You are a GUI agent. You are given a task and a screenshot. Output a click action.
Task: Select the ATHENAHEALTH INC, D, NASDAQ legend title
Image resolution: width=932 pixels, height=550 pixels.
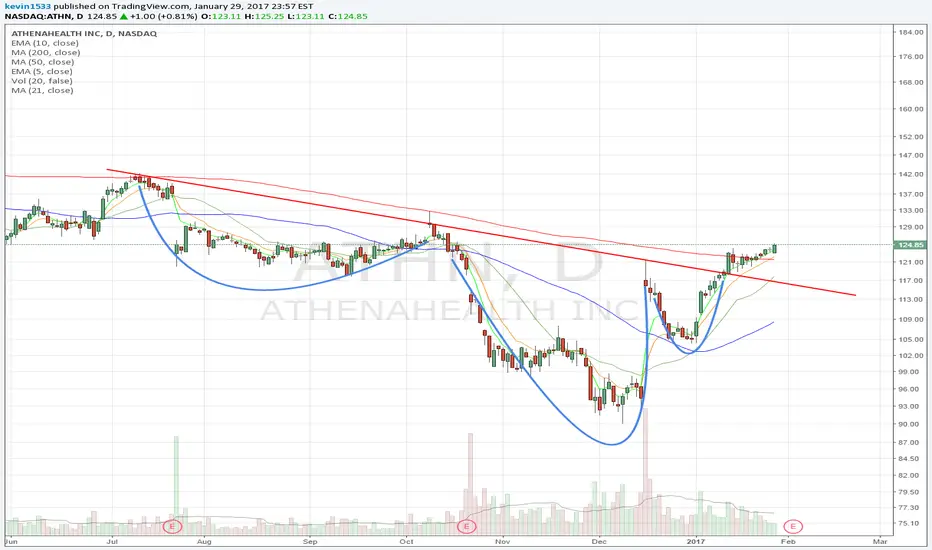84,33
